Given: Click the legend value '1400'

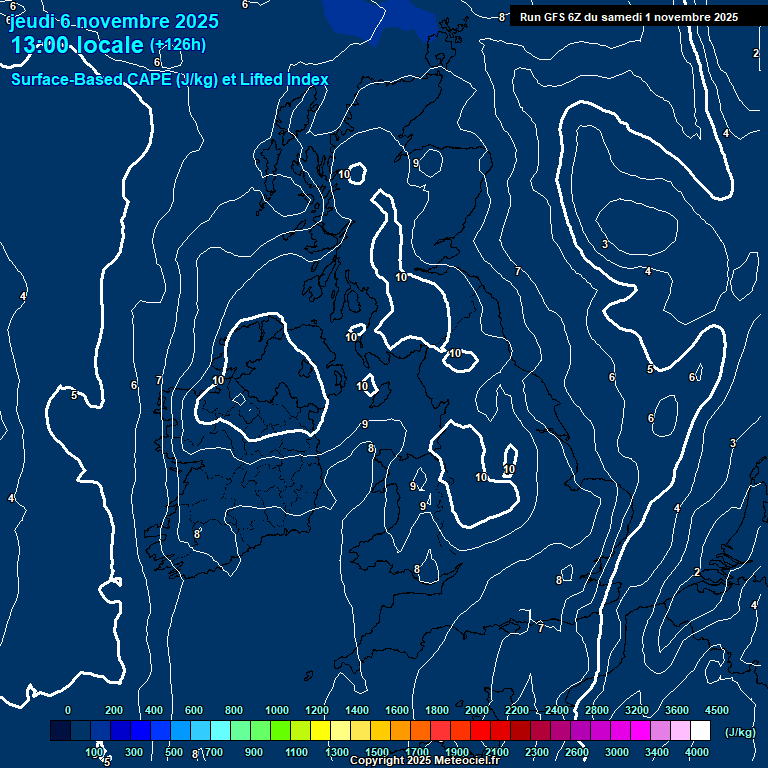Looking at the screenshot, I should pos(357,710).
